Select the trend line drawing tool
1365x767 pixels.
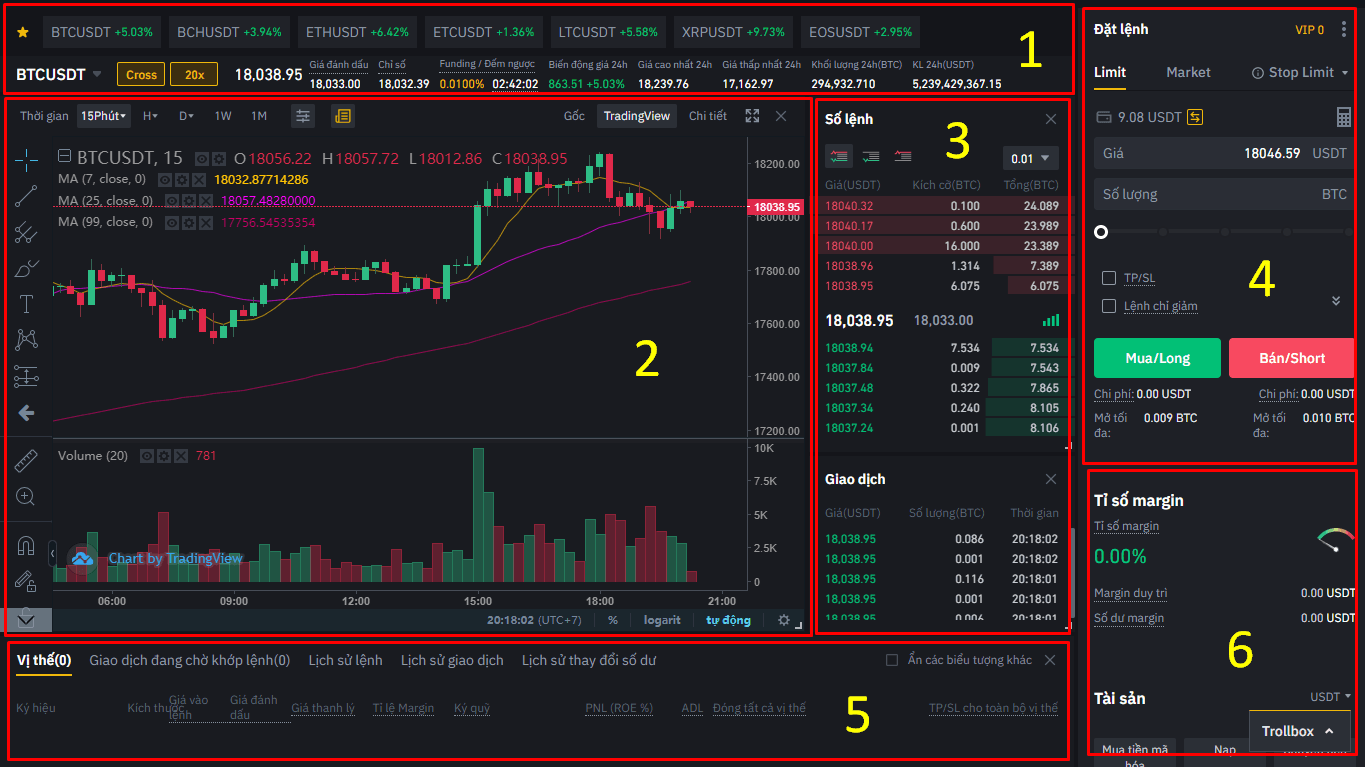(x=26, y=196)
